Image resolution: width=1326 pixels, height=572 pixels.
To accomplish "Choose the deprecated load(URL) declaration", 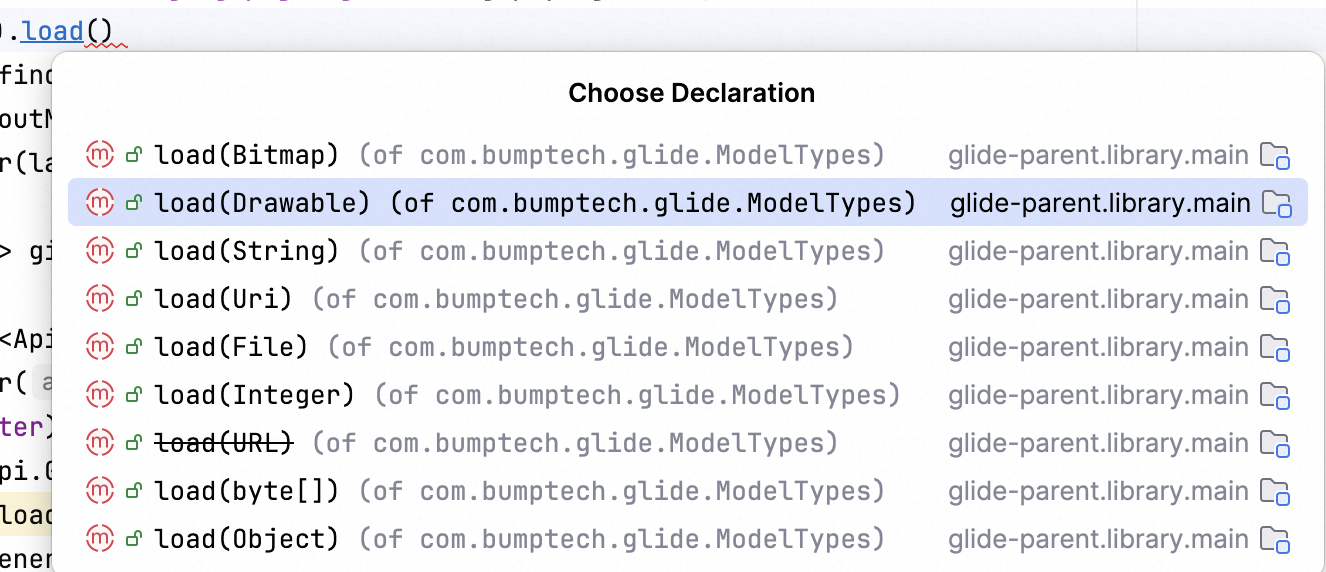I will click(223, 443).
